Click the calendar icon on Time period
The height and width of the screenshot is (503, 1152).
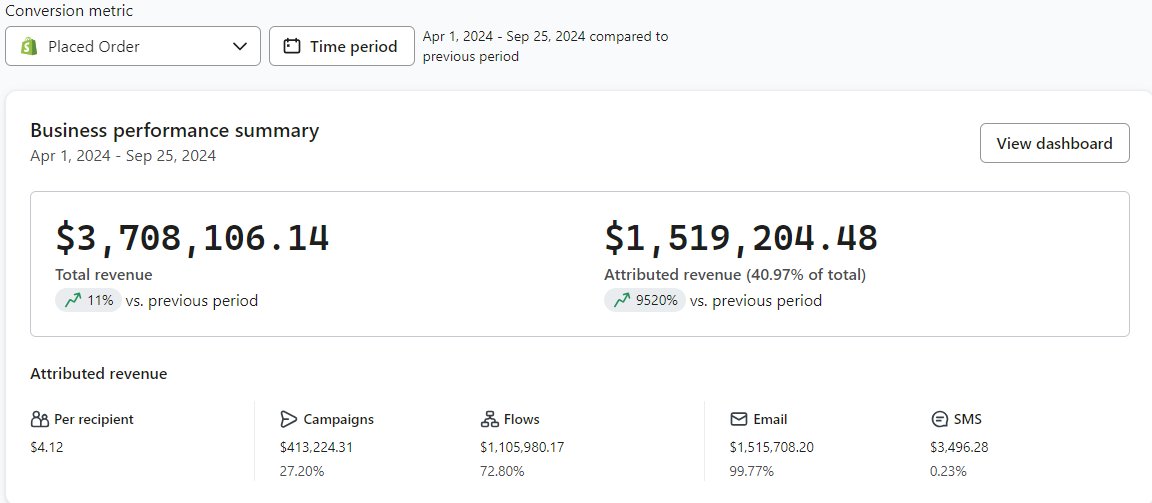pos(292,46)
